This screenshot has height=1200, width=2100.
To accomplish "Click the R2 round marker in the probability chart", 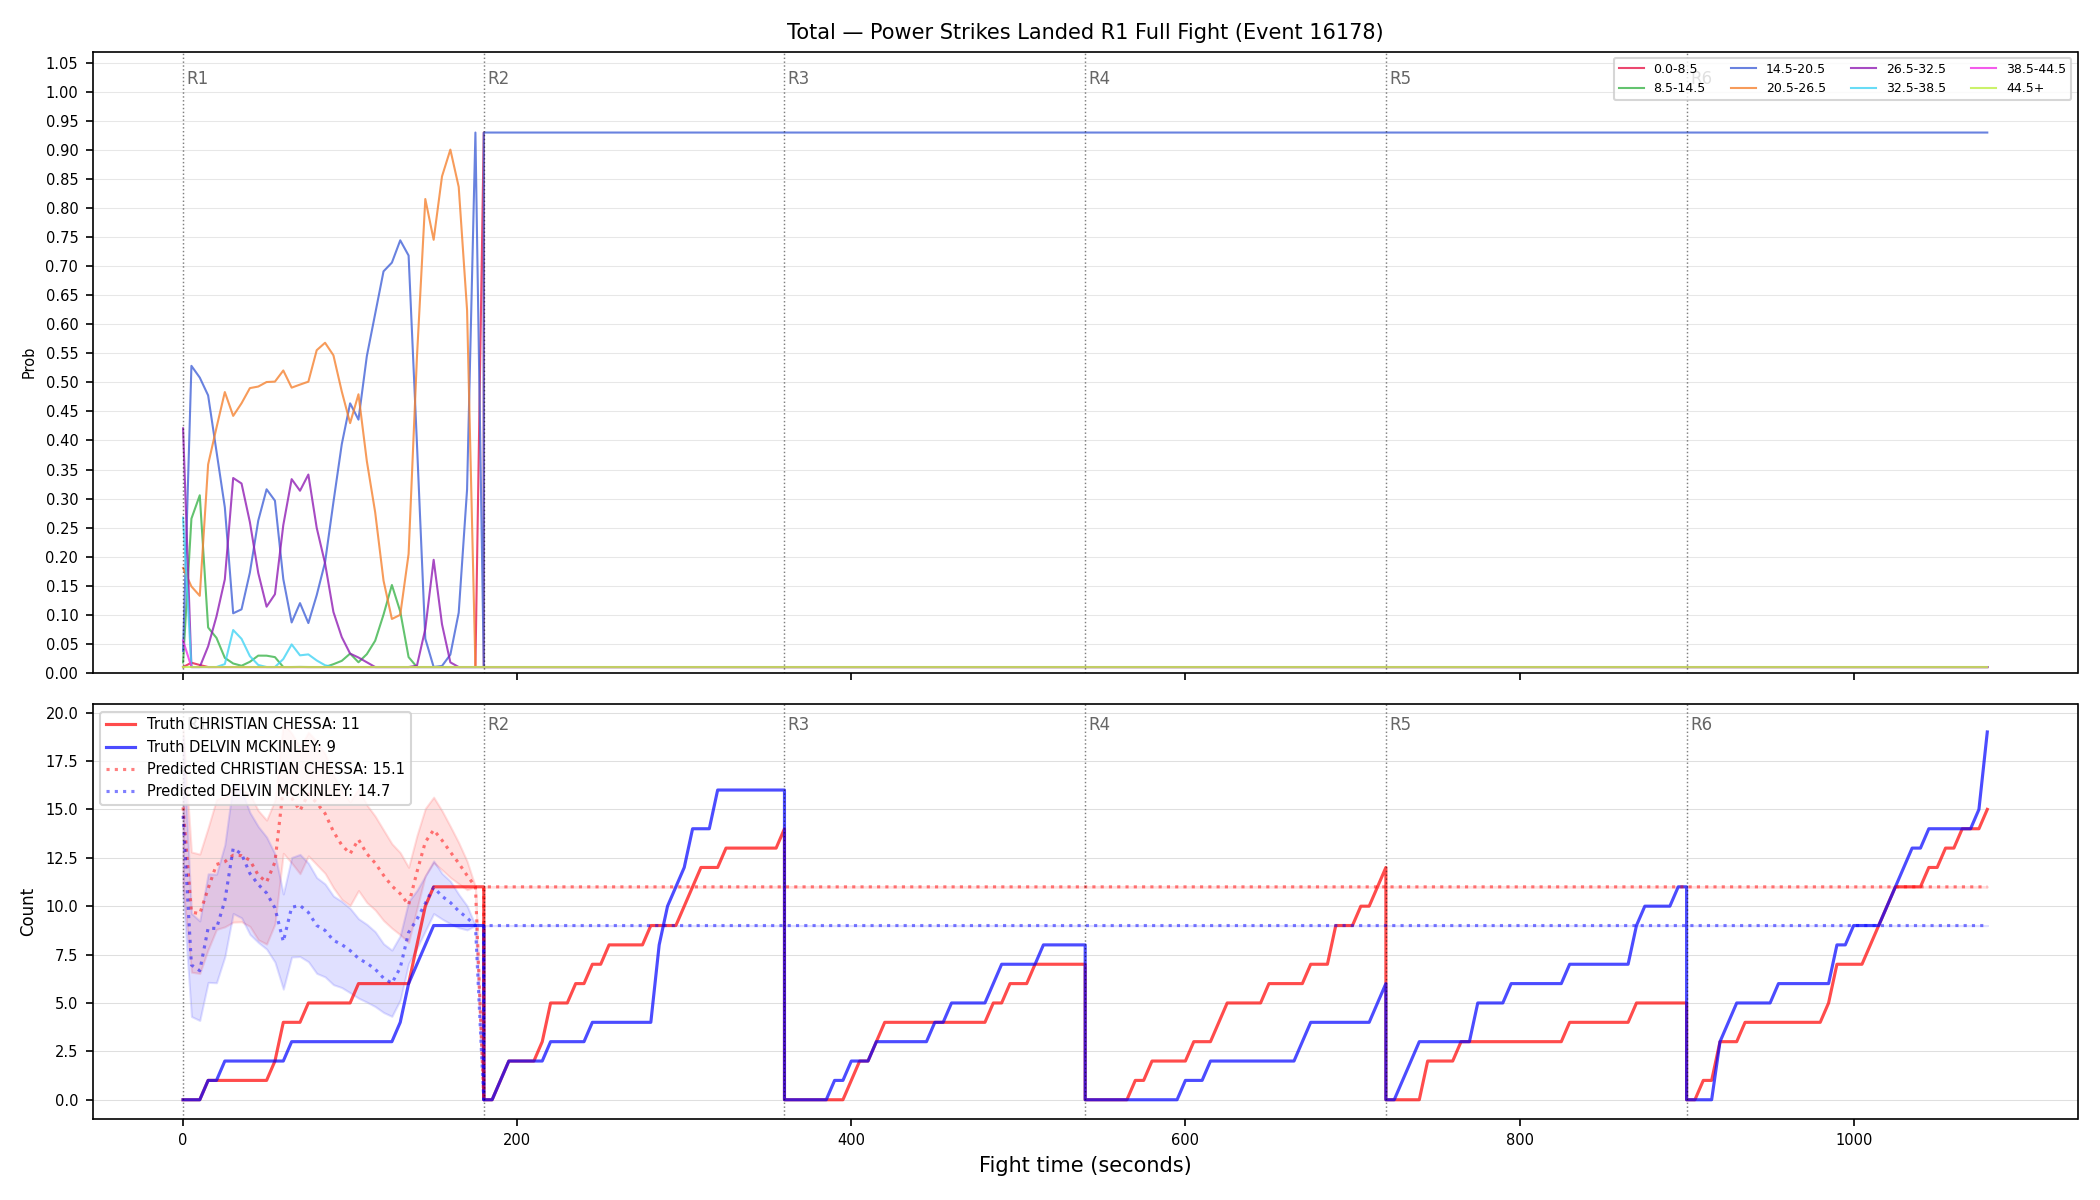I will pyautogui.click(x=498, y=78).
